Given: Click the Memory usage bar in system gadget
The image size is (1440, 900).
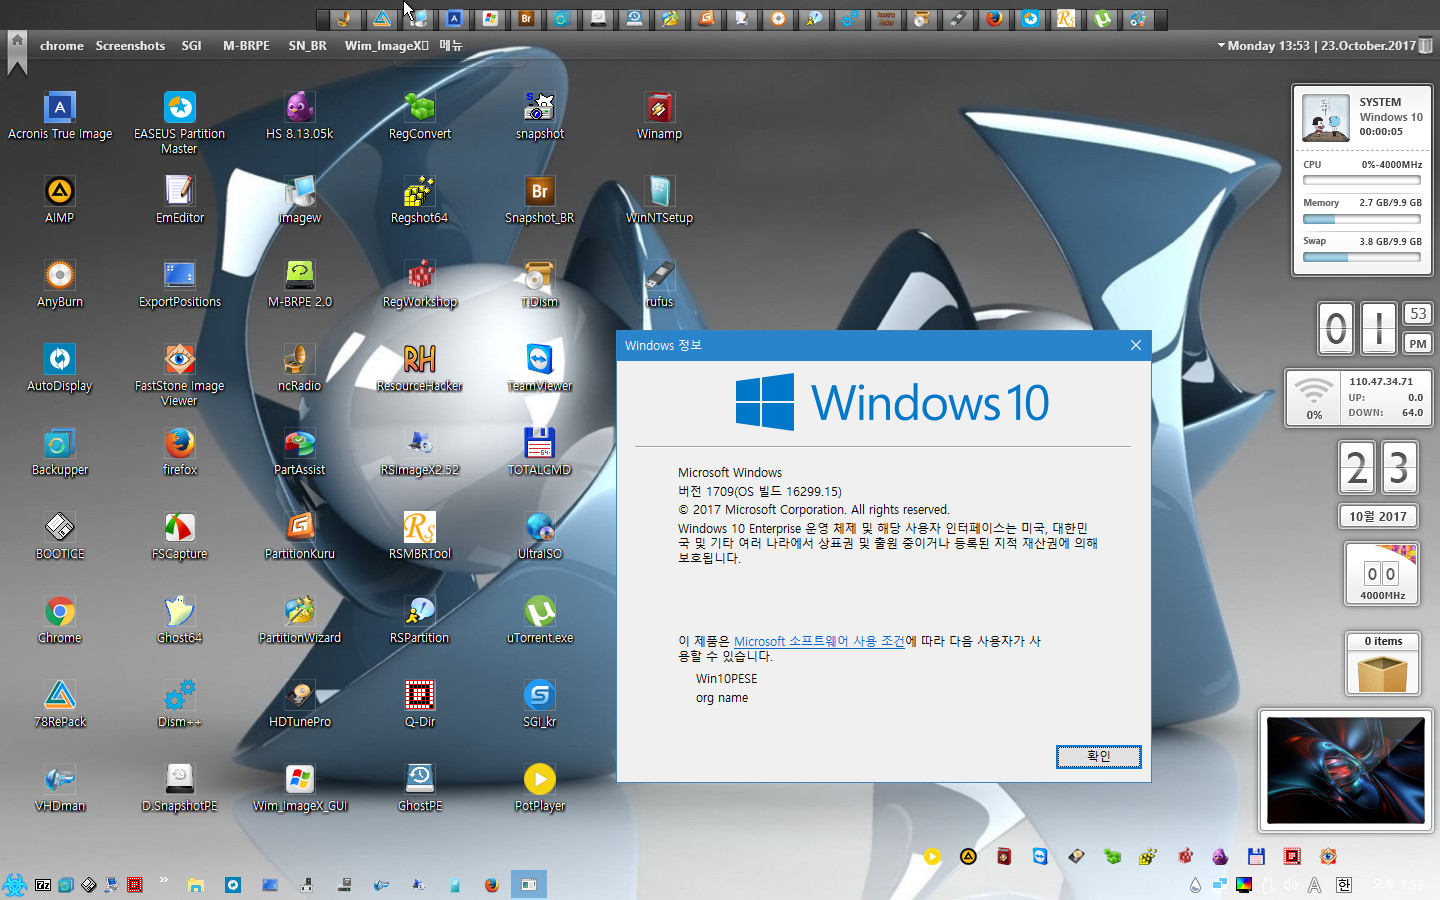Looking at the screenshot, I should click(1362, 219).
